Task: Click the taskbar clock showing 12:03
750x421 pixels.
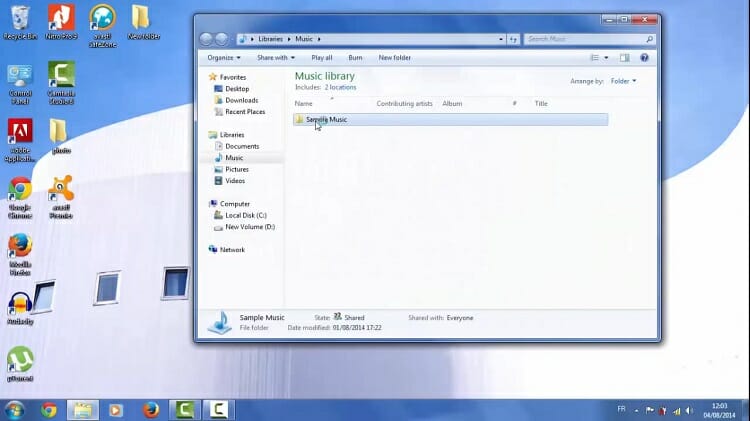Action: pos(719,410)
